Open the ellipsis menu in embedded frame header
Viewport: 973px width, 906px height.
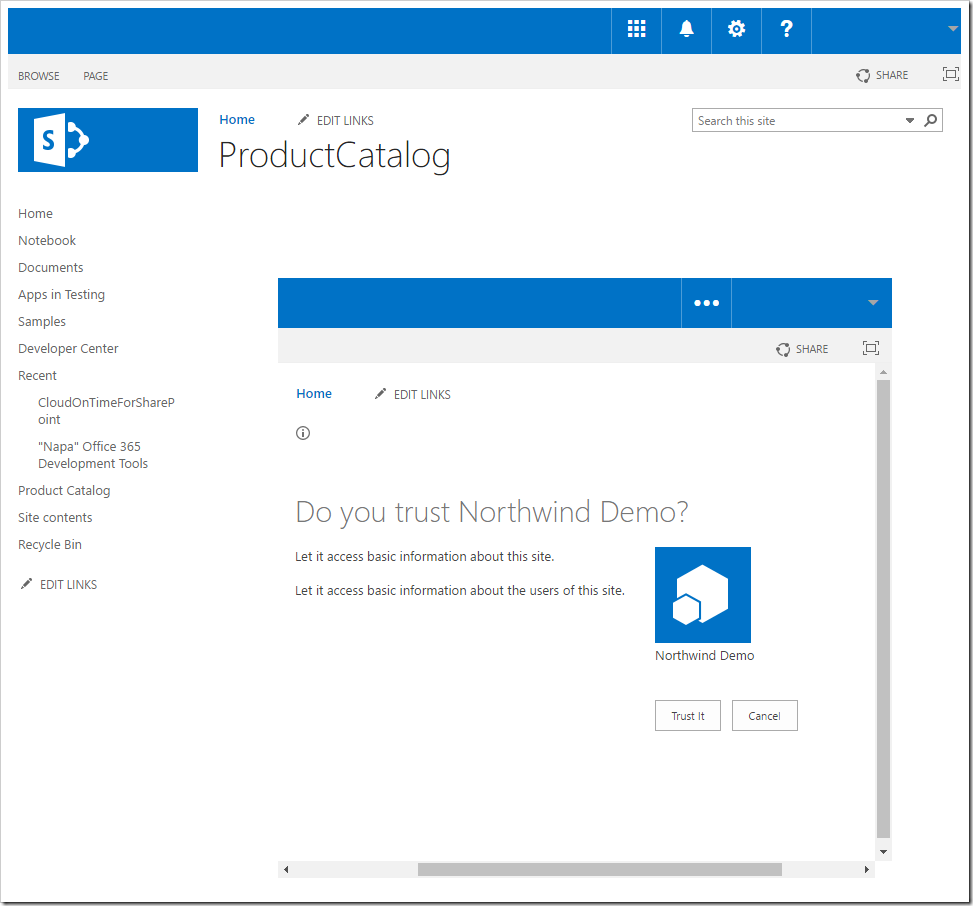(x=706, y=303)
